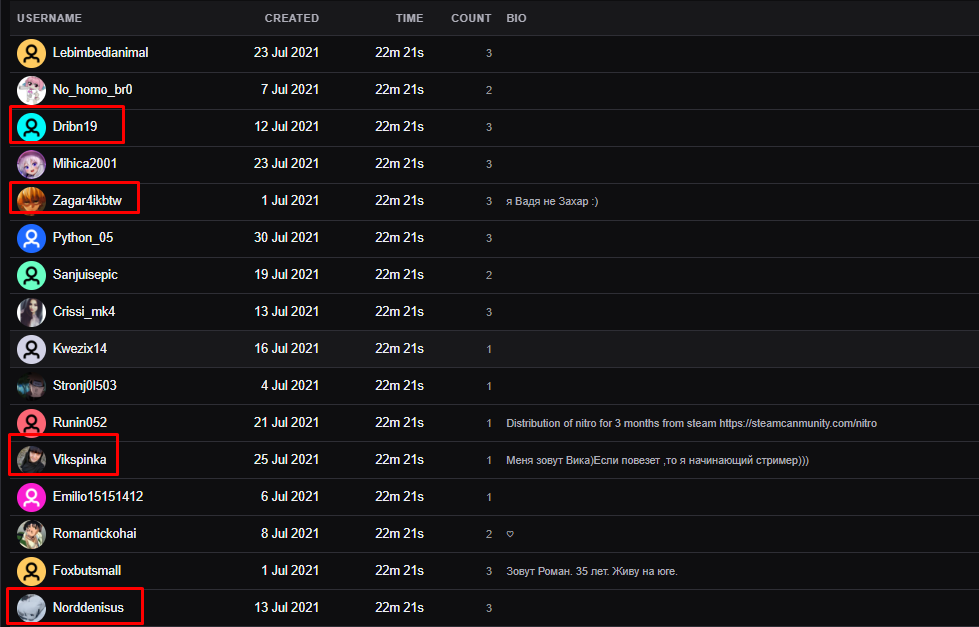Click the No_homo_br0 profile picture
This screenshot has width=979, height=627.
[32, 90]
